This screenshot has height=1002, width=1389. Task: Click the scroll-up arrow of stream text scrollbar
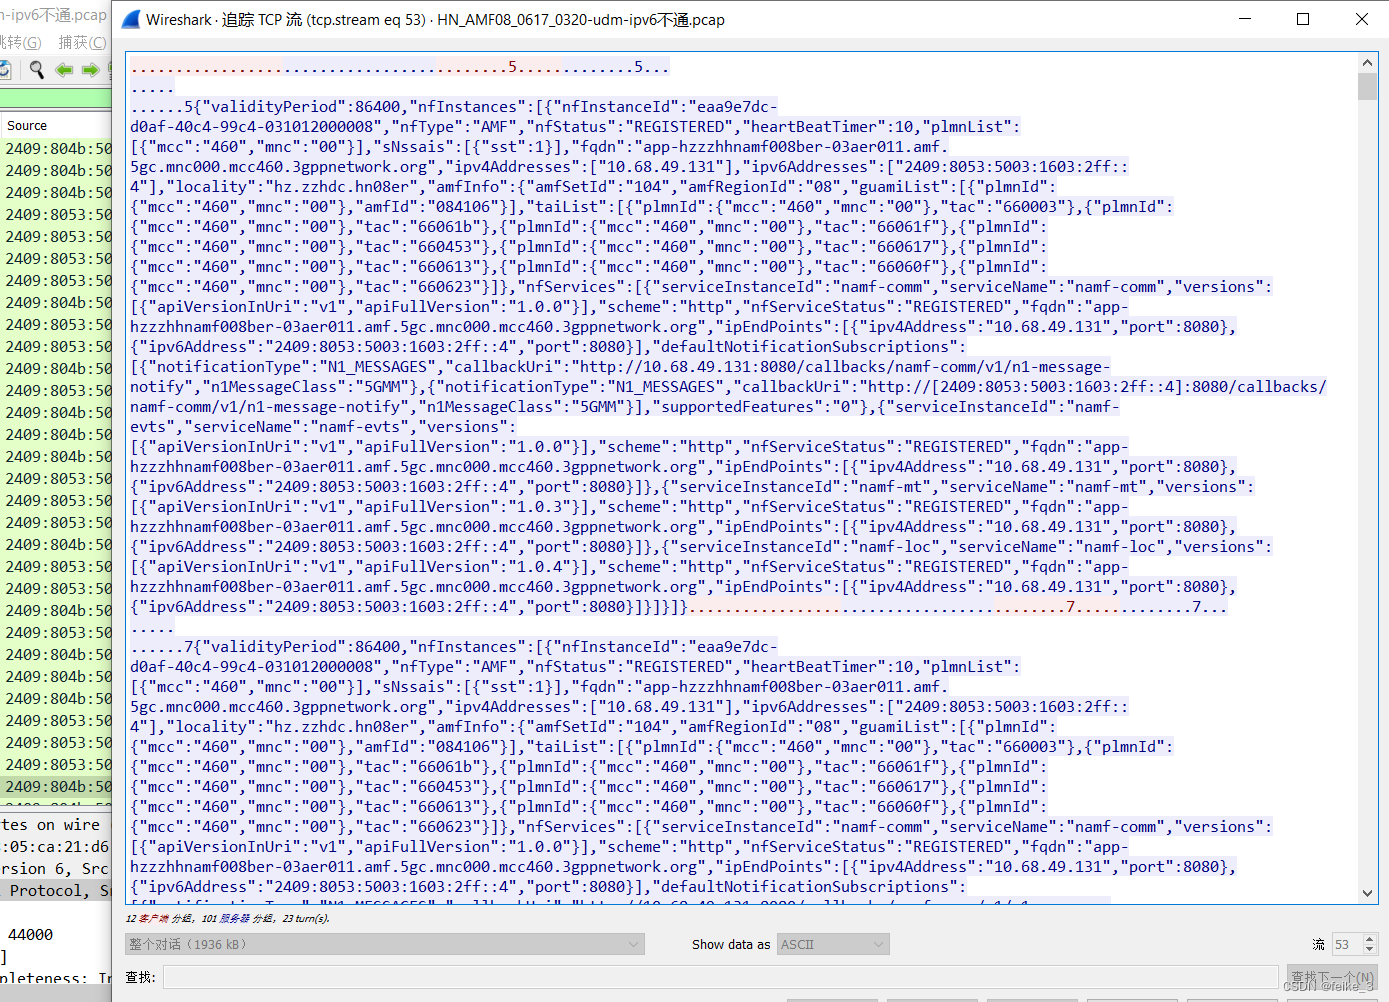pyautogui.click(x=1367, y=63)
